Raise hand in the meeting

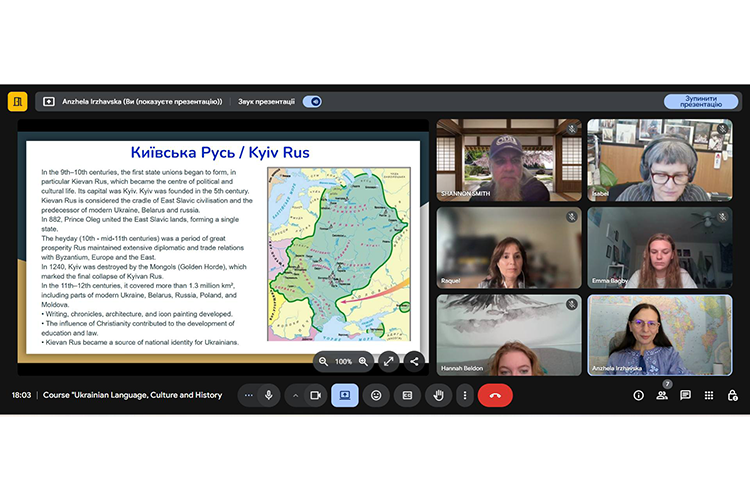tap(437, 395)
